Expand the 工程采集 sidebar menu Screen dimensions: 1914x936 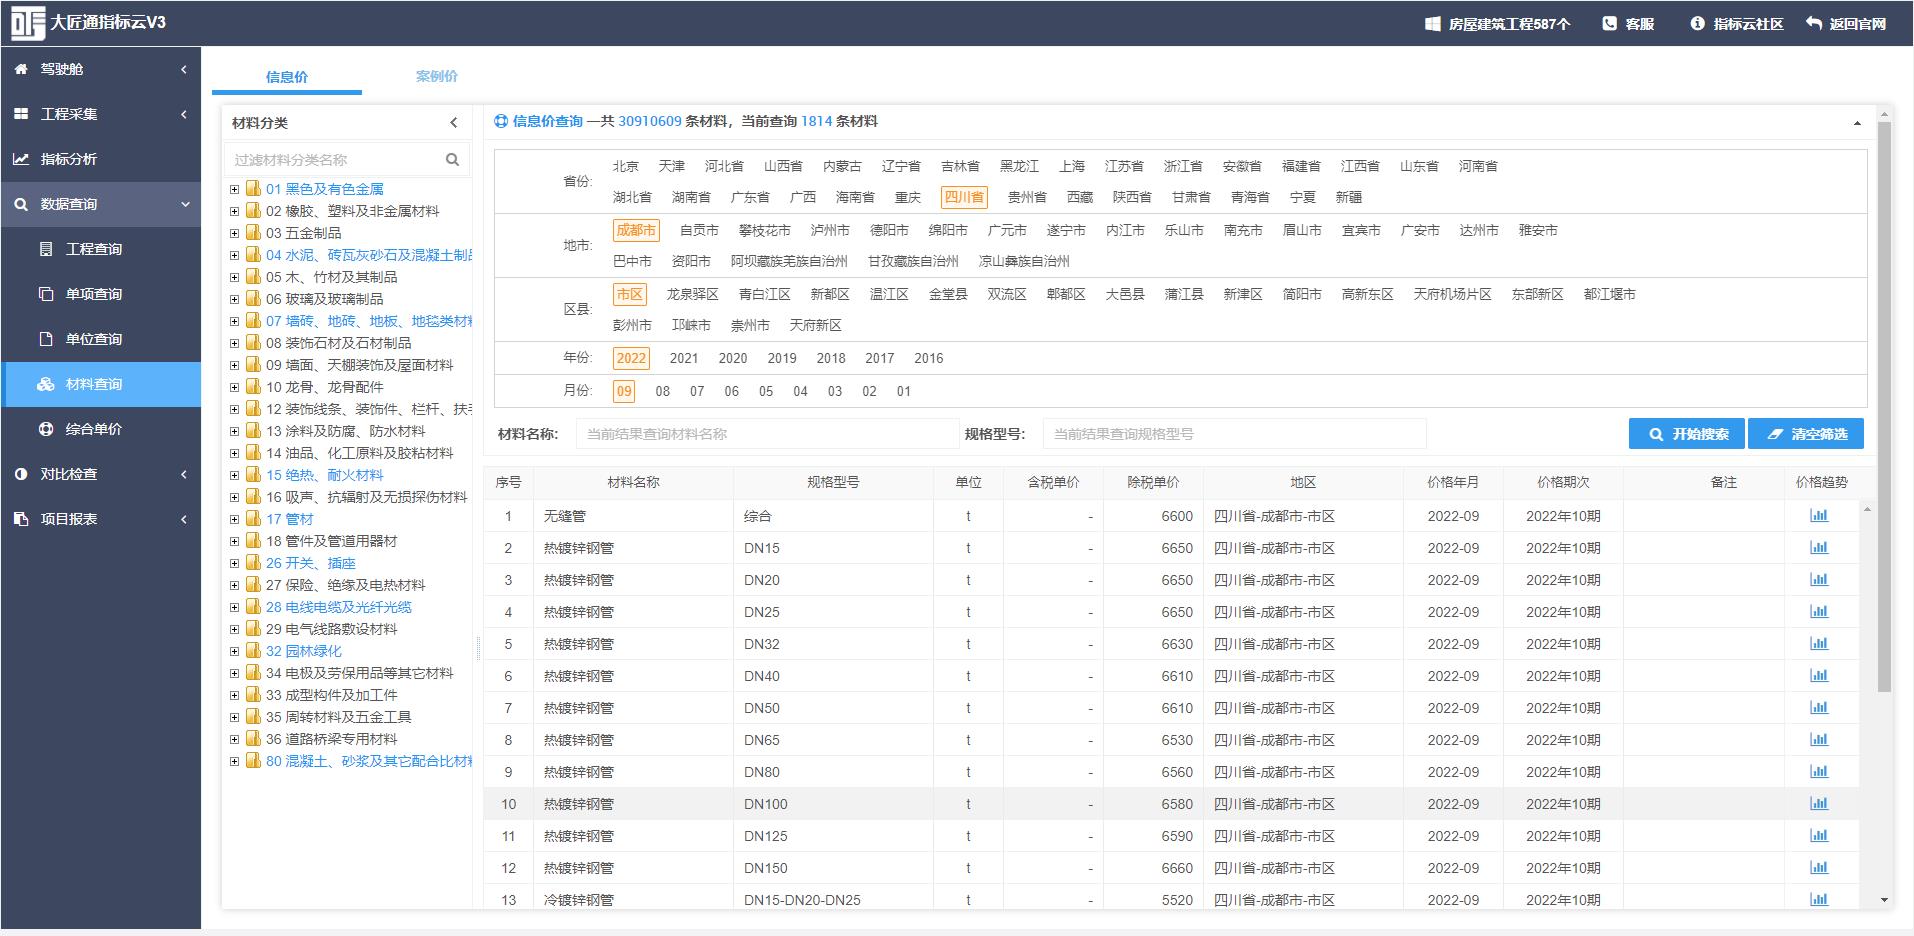coord(100,114)
